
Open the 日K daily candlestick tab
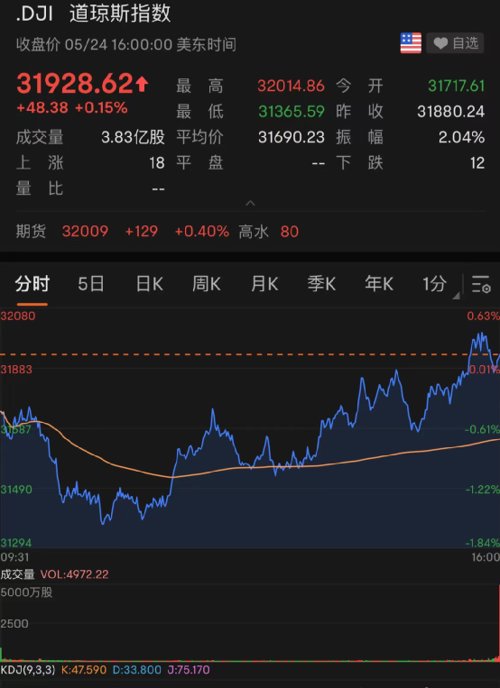tap(149, 284)
